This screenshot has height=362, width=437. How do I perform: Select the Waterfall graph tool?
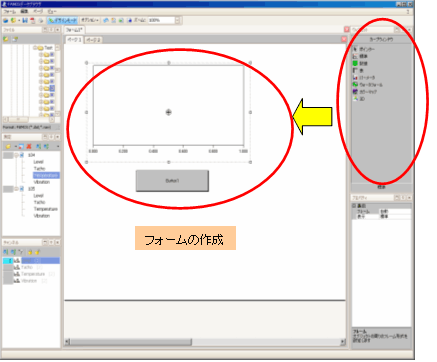pos(368,85)
